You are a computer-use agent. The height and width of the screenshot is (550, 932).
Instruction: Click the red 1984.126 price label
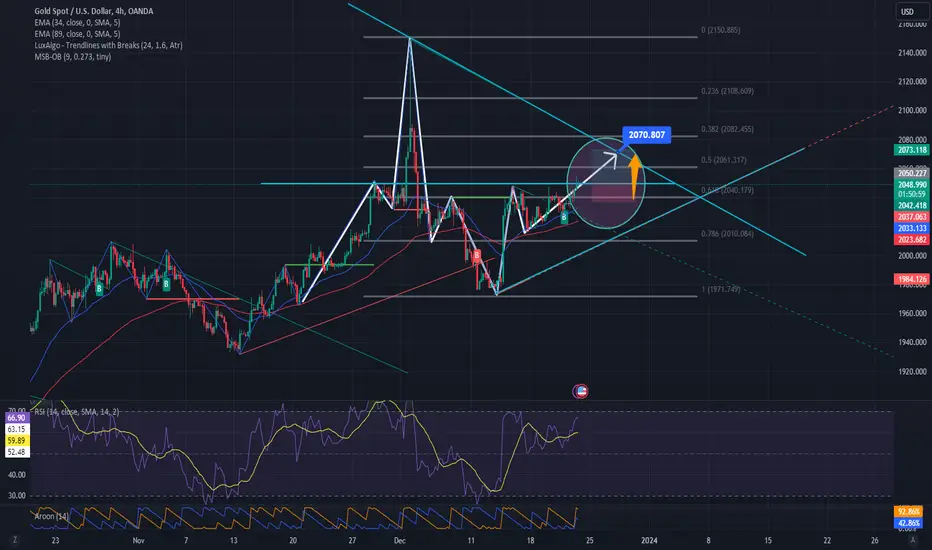[912, 279]
